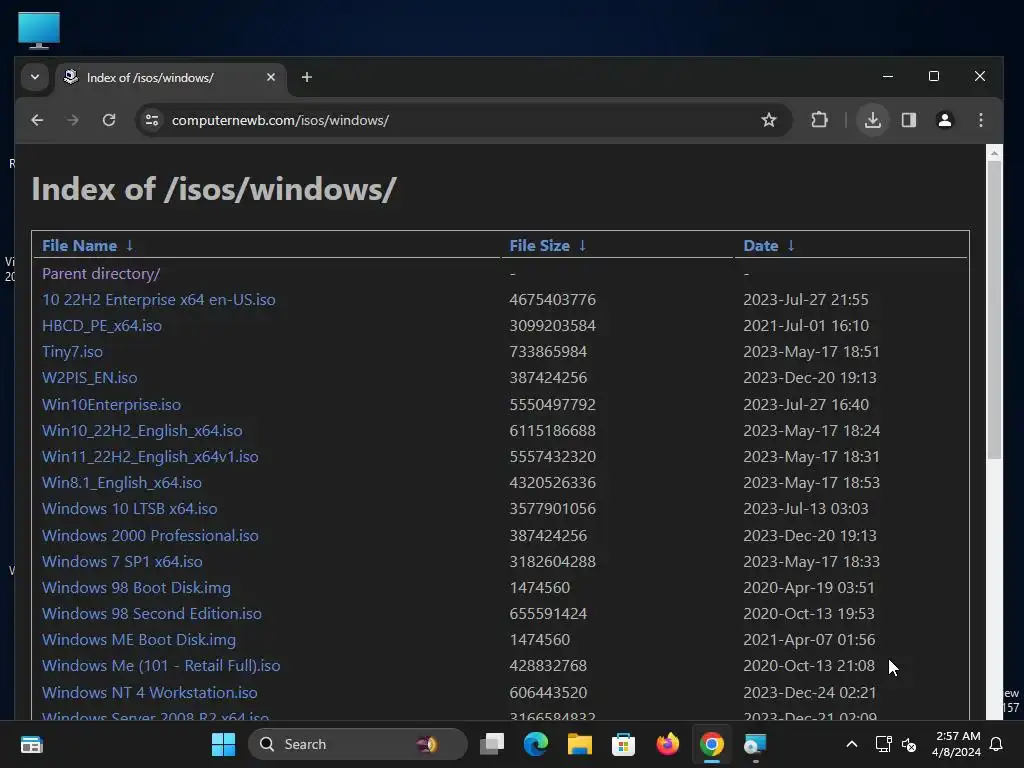Download Win10_22H2_English_x64.iso
Screen dimensions: 1024x768
[x=142, y=431]
